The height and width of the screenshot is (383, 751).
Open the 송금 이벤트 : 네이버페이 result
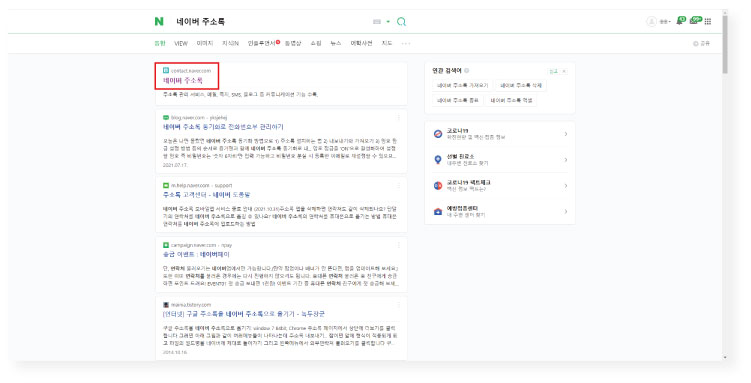pyautogui.click(x=196, y=254)
